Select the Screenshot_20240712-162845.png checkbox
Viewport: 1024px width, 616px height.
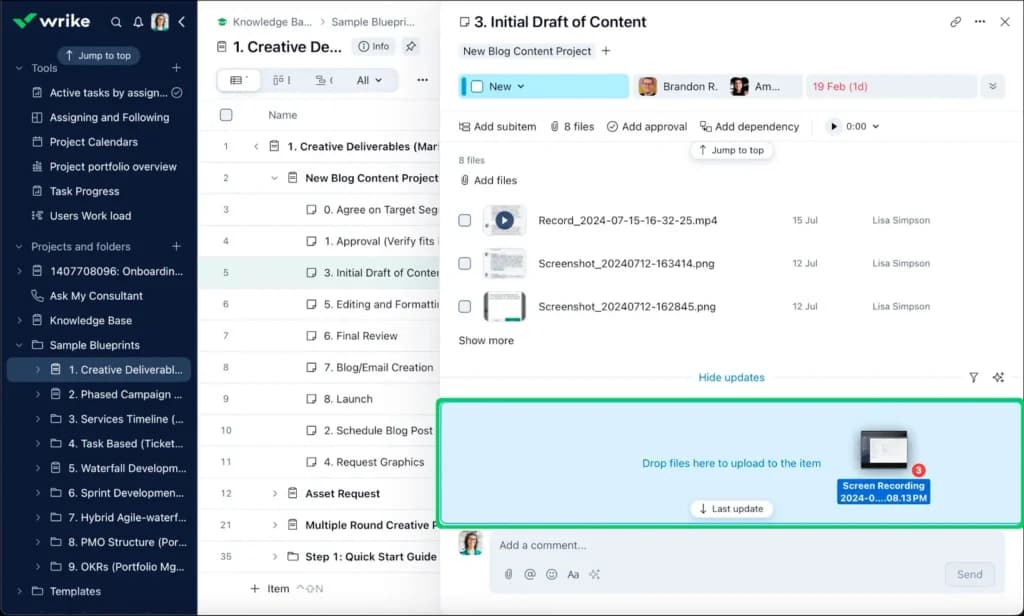click(464, 306)
